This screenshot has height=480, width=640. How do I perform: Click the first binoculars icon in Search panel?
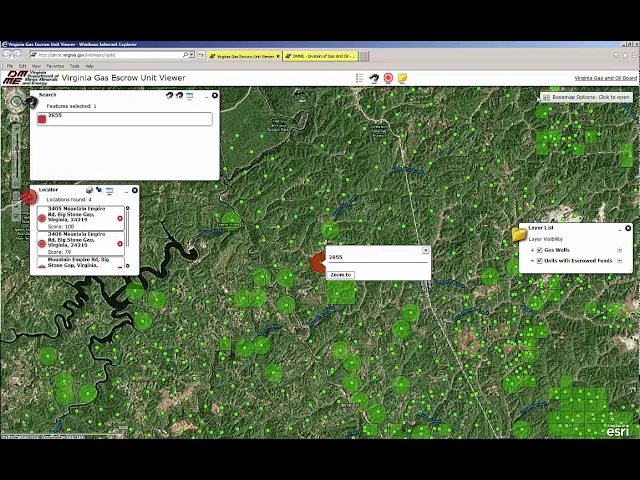pos(169,95)
